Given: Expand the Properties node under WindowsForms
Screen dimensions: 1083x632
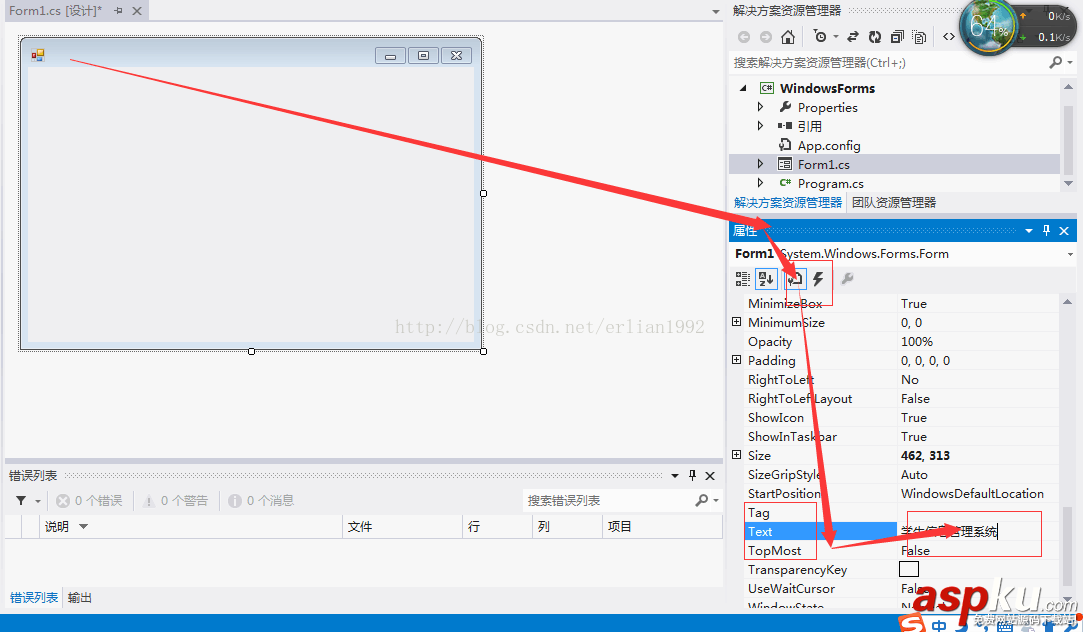Looking at the screenshot, I should [x=760, y=107].
